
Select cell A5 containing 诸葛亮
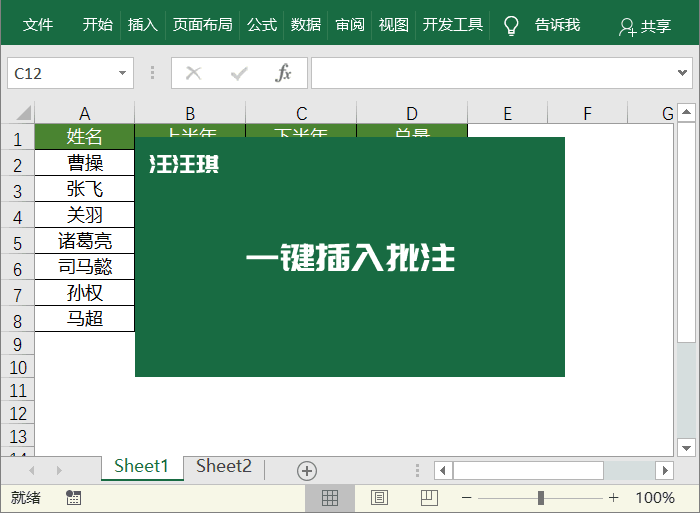[85, 241]
